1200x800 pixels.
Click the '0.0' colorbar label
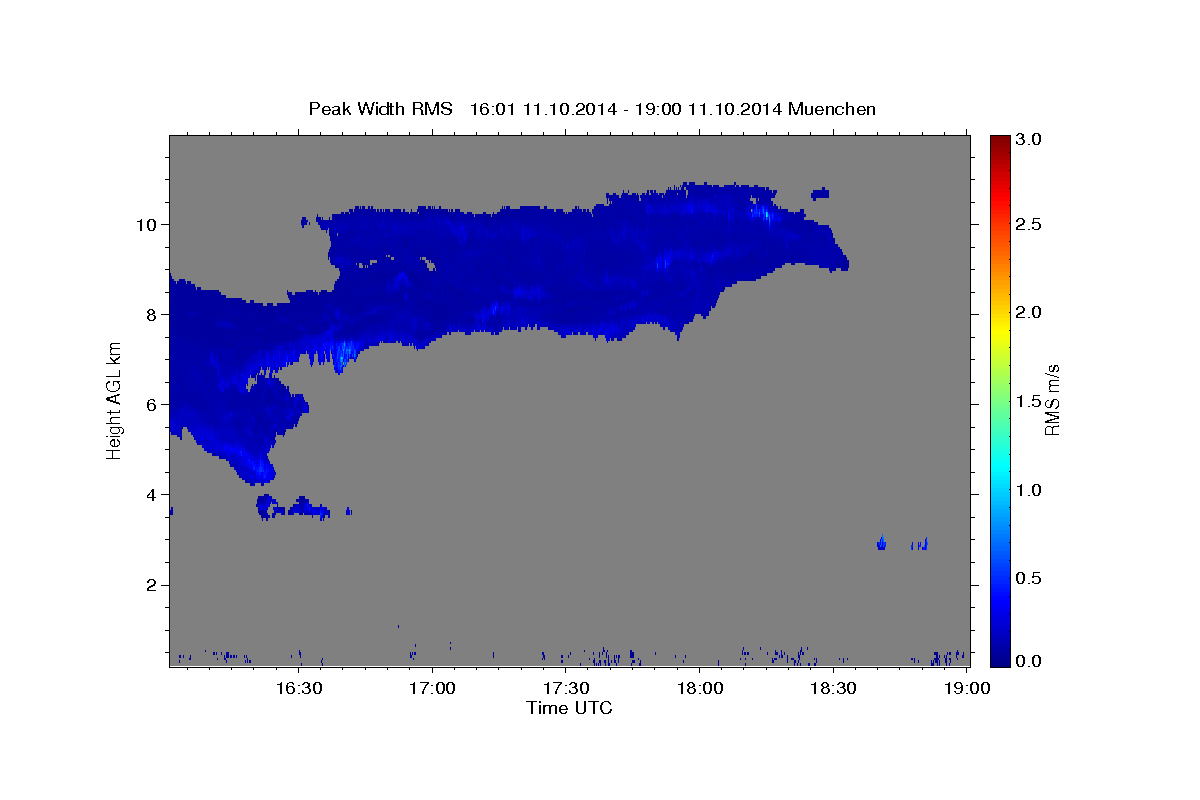[x=1030, y=661]
